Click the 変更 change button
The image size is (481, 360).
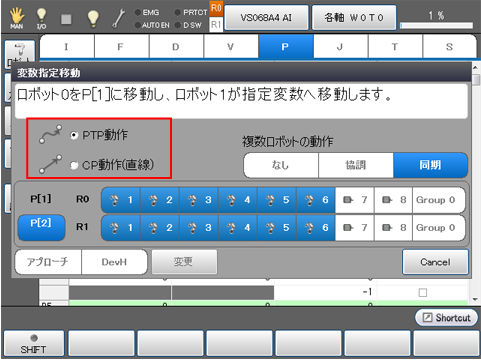click(184, 262)
